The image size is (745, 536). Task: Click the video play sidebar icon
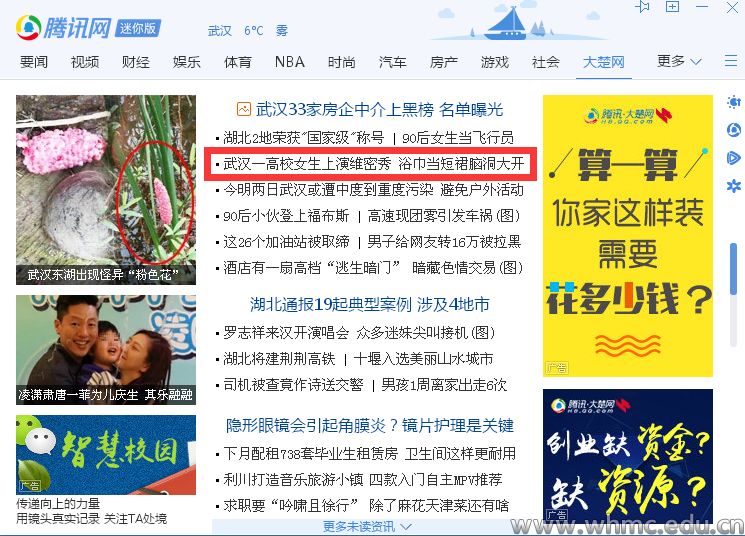coord(734,158)
